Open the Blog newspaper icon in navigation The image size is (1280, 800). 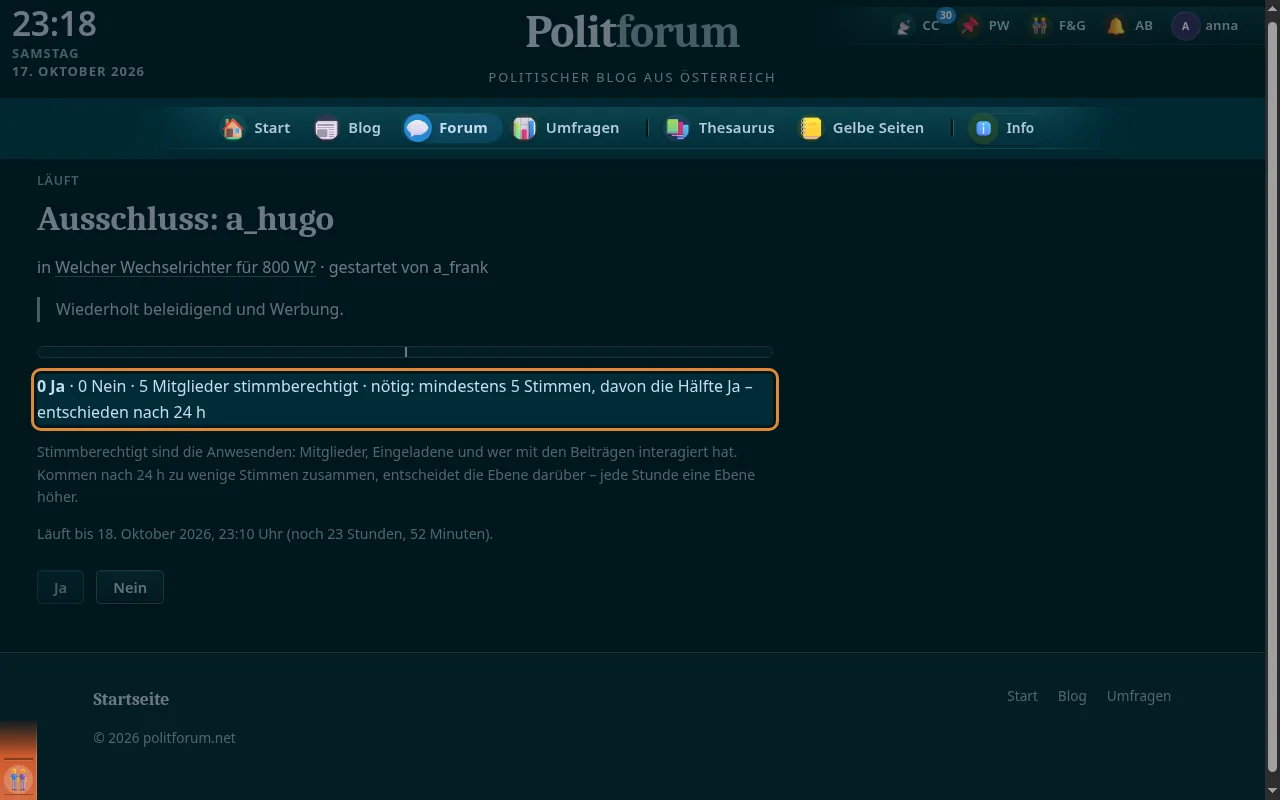(327, 128)
